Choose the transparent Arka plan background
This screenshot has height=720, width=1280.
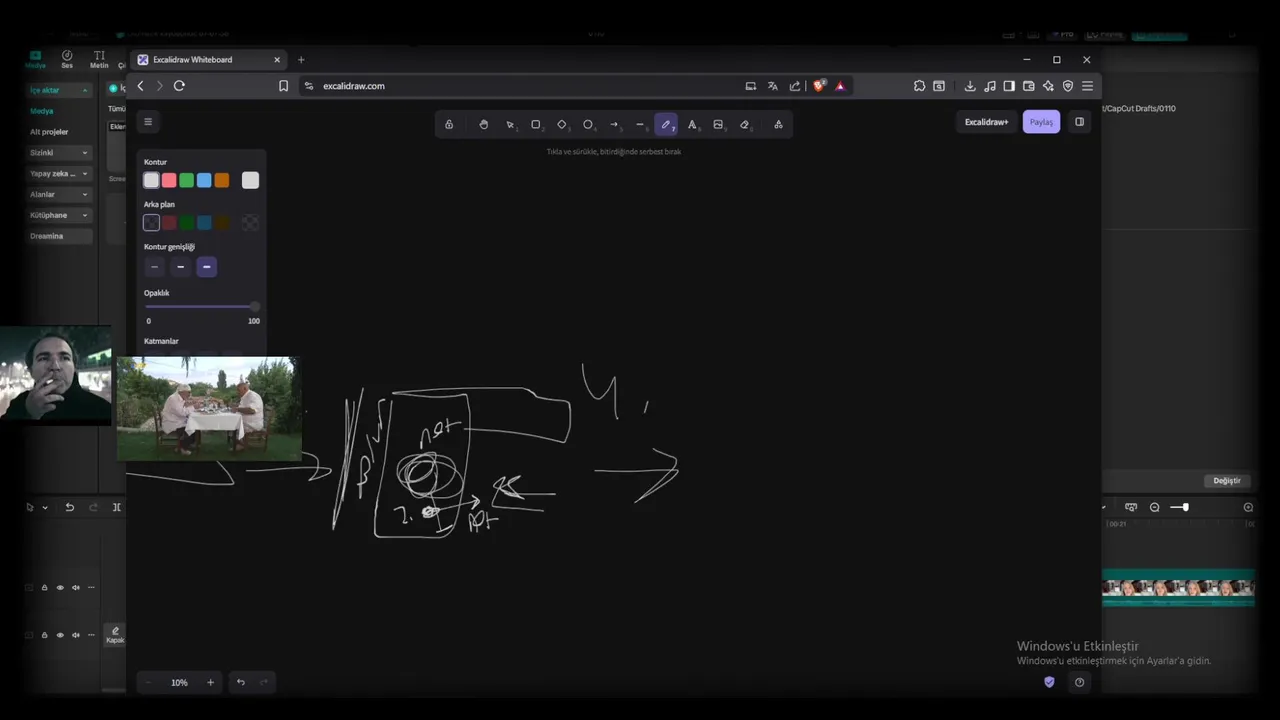pyautogui.click(x=151, y=223)
